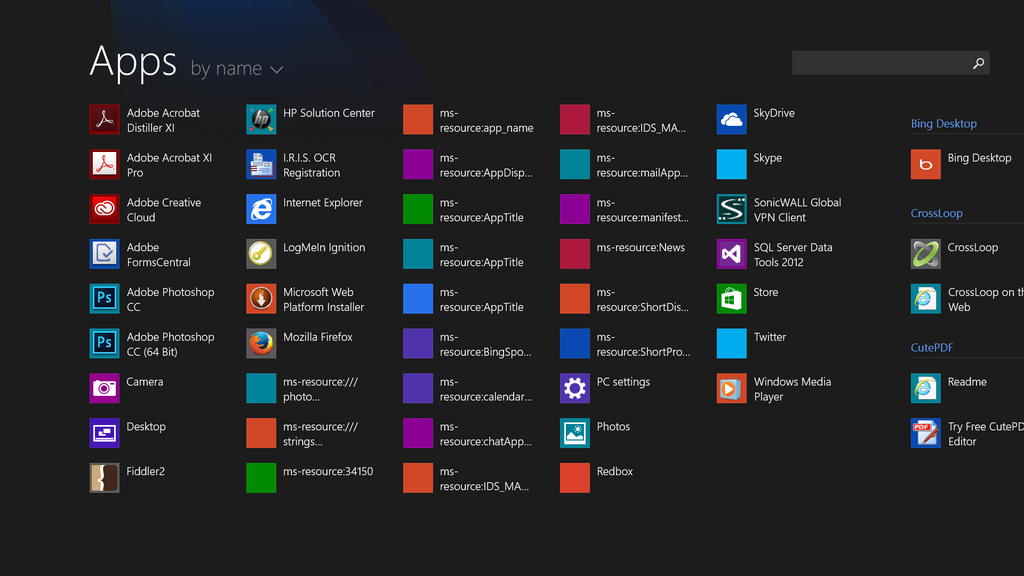Open the CrossLoop on the Web icon
Image resolution: width=1024 pixels, height=576 pixels.
coord(926,299)
